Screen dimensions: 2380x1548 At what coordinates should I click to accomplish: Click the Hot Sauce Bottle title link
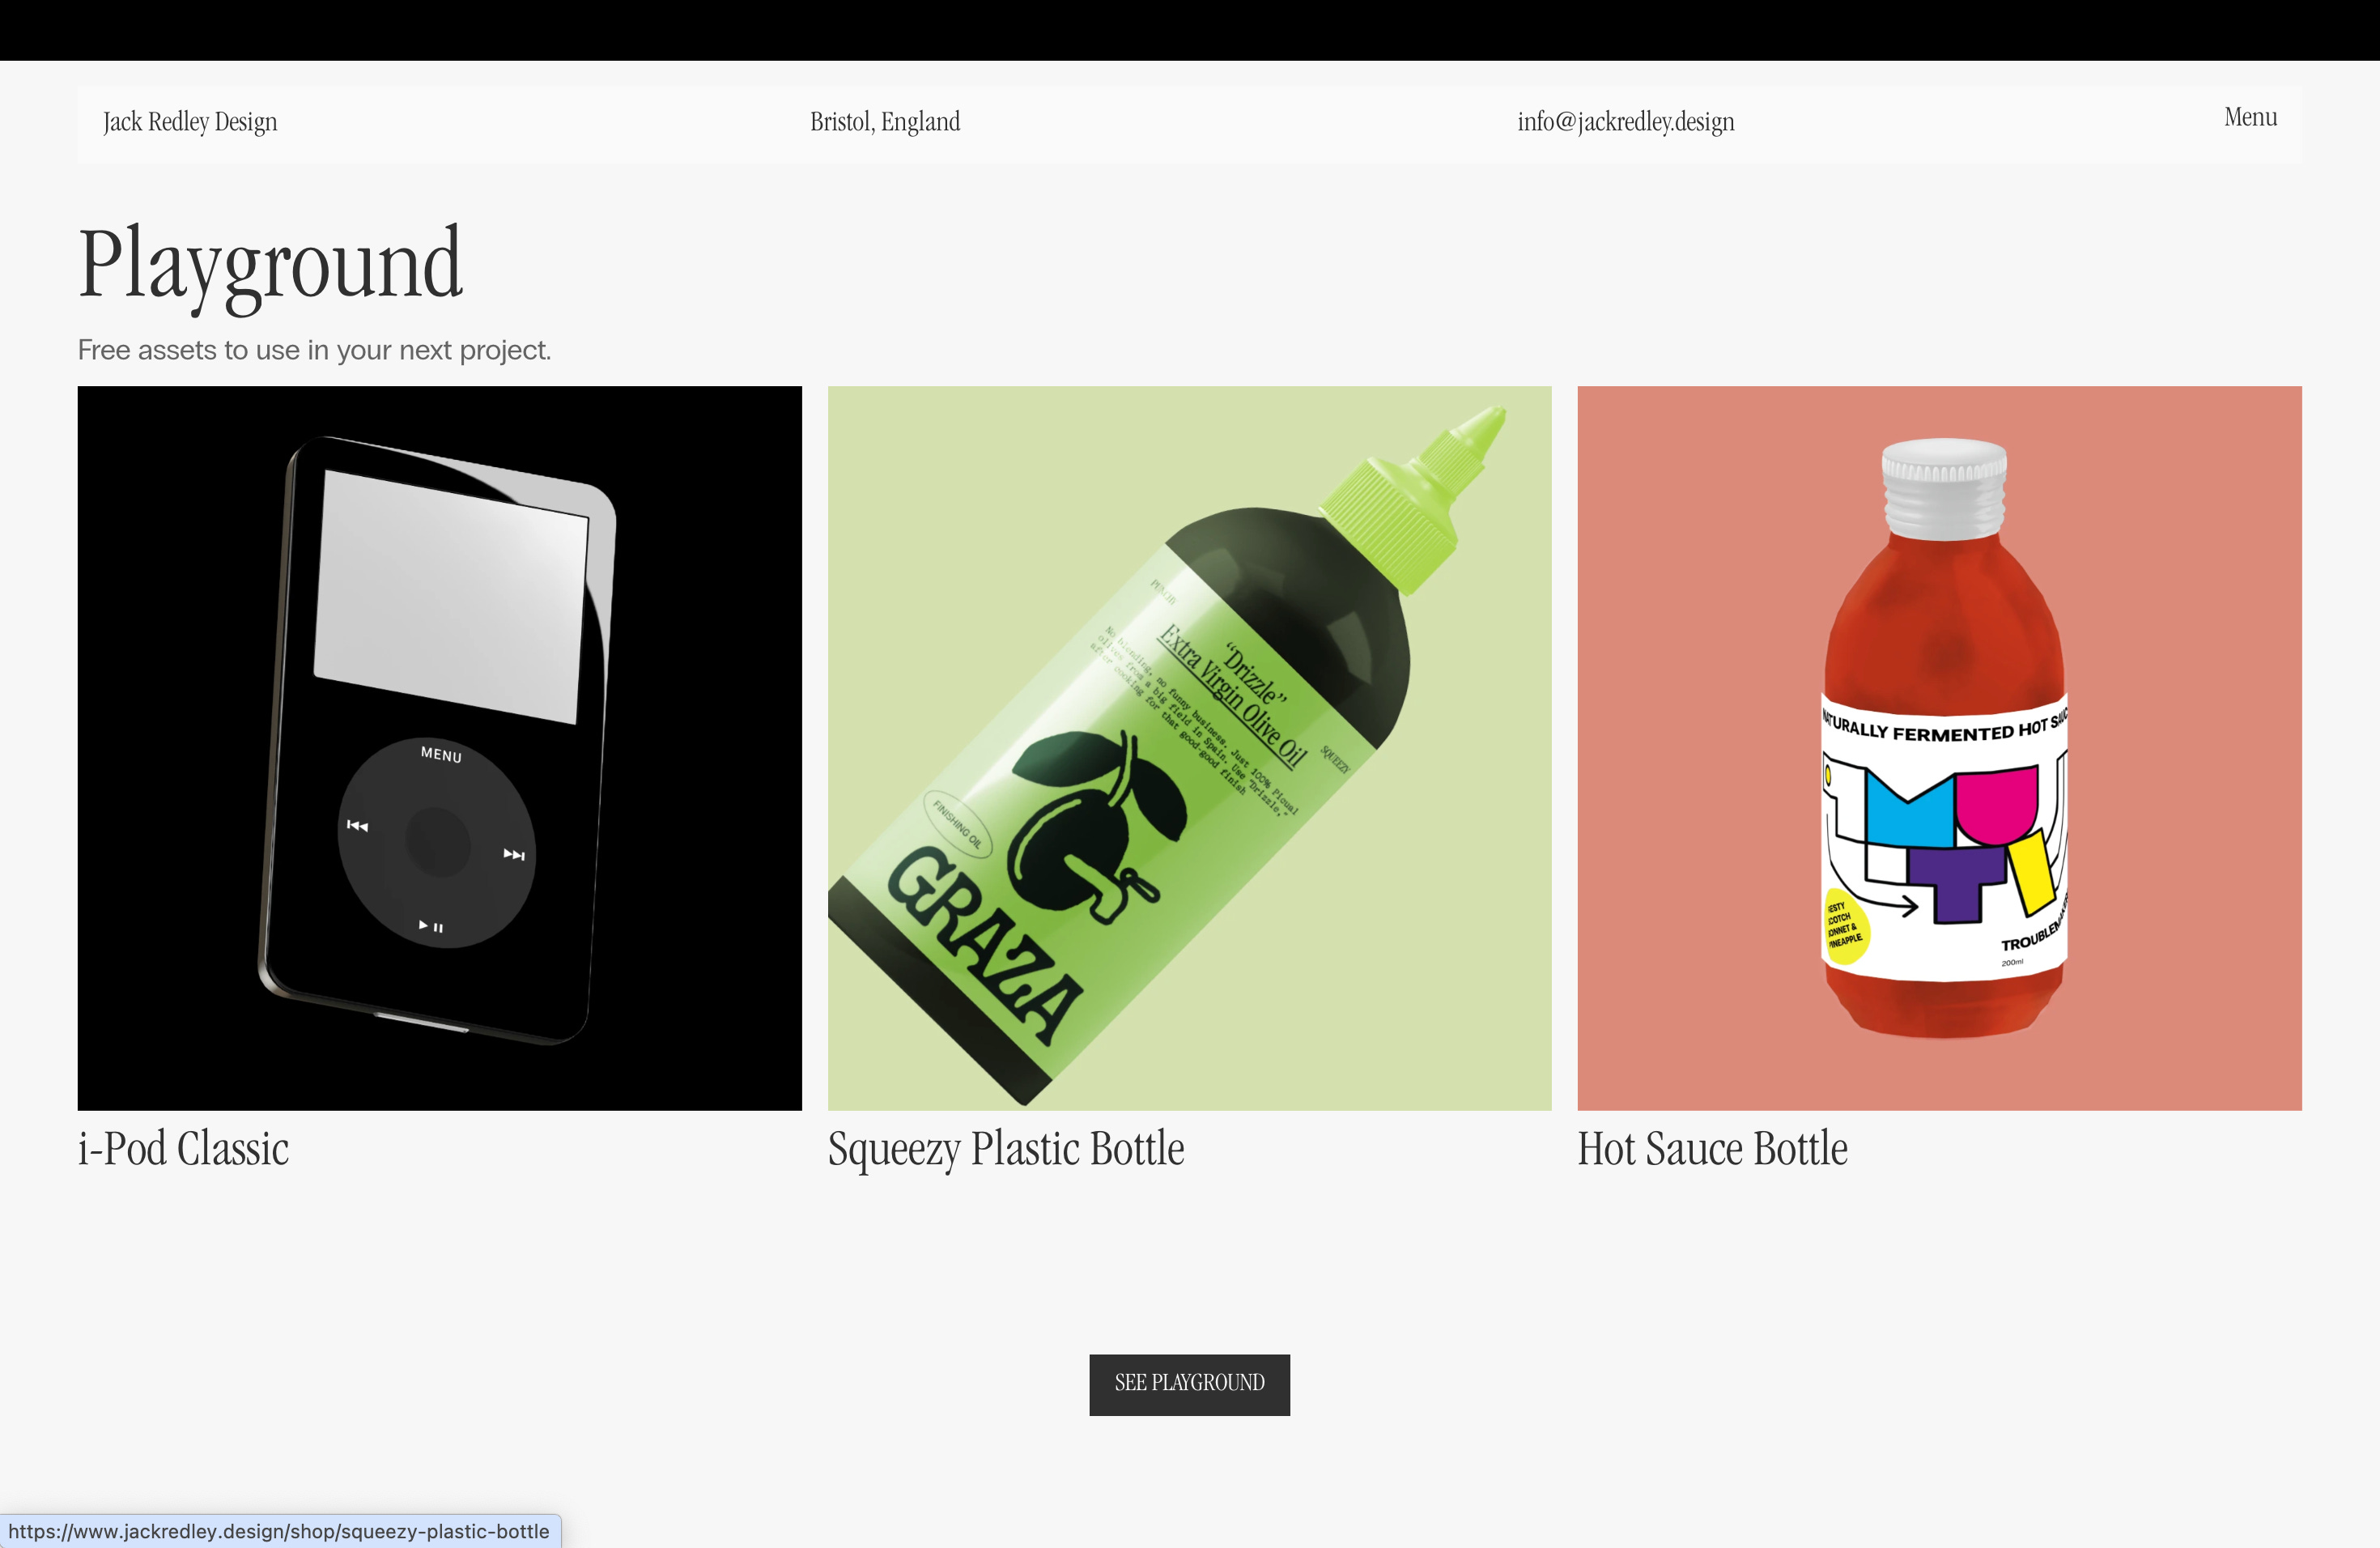click(x=1712, y=1148)
